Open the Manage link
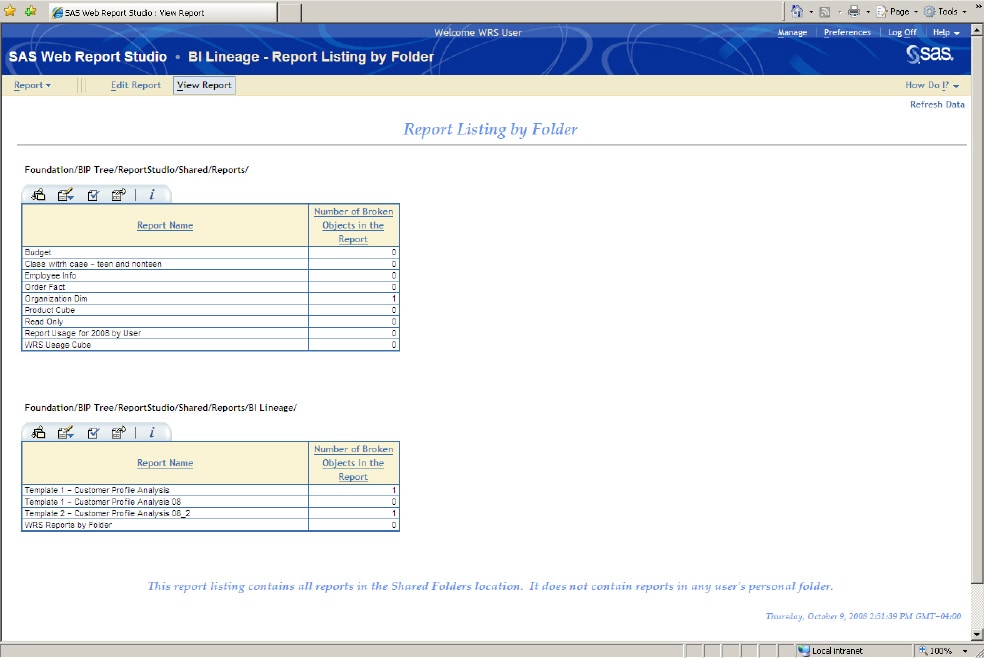 [792, 32]
